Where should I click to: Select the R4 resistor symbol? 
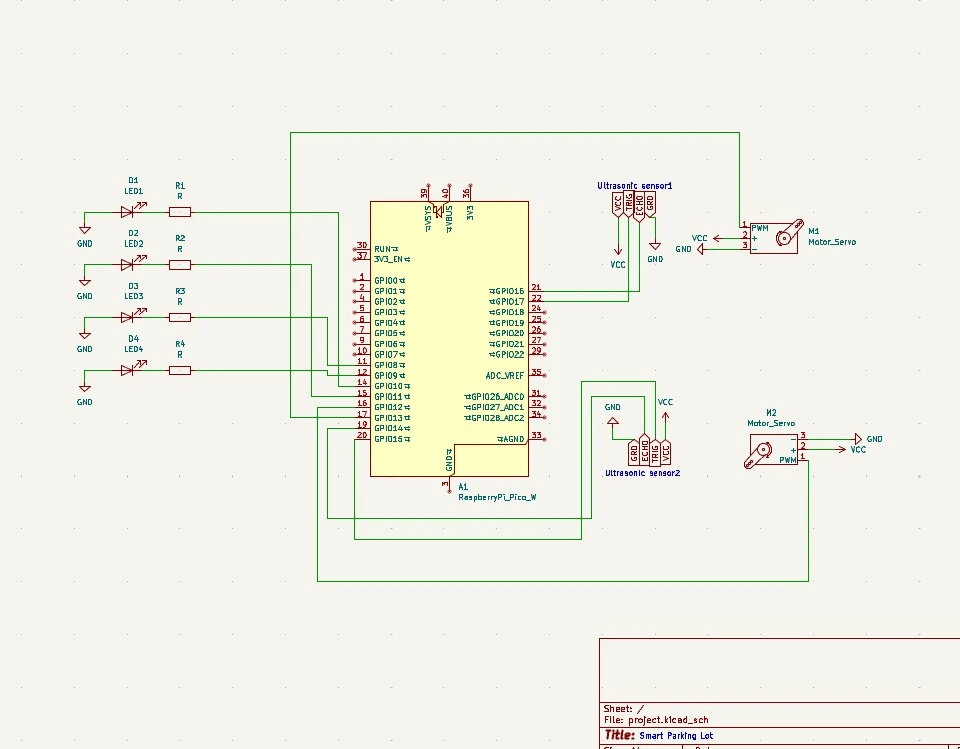(x=180, y=371)
